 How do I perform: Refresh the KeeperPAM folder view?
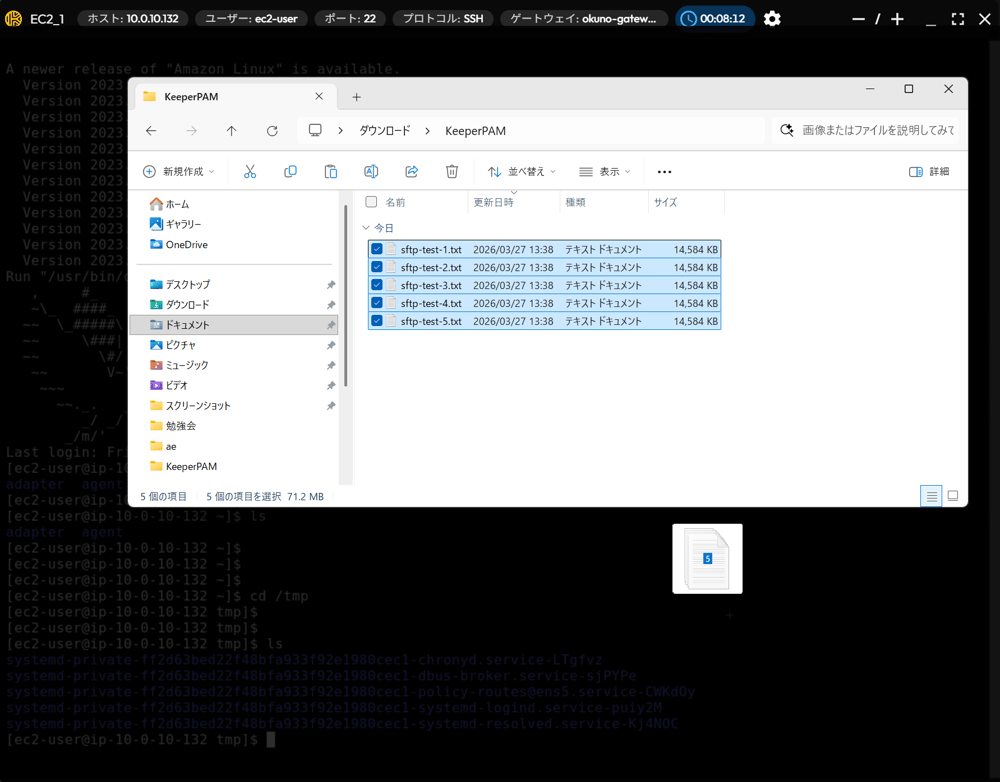coord(272,131)
